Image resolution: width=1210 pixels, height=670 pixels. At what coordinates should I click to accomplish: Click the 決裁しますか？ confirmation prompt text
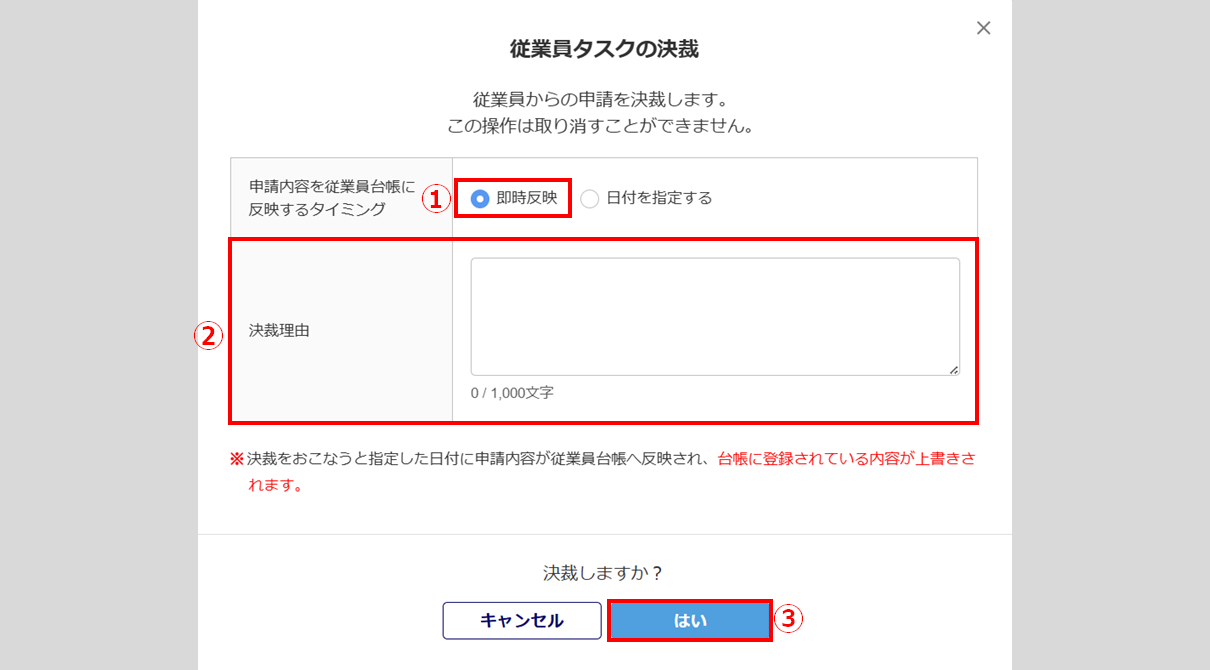pos(604,573)
